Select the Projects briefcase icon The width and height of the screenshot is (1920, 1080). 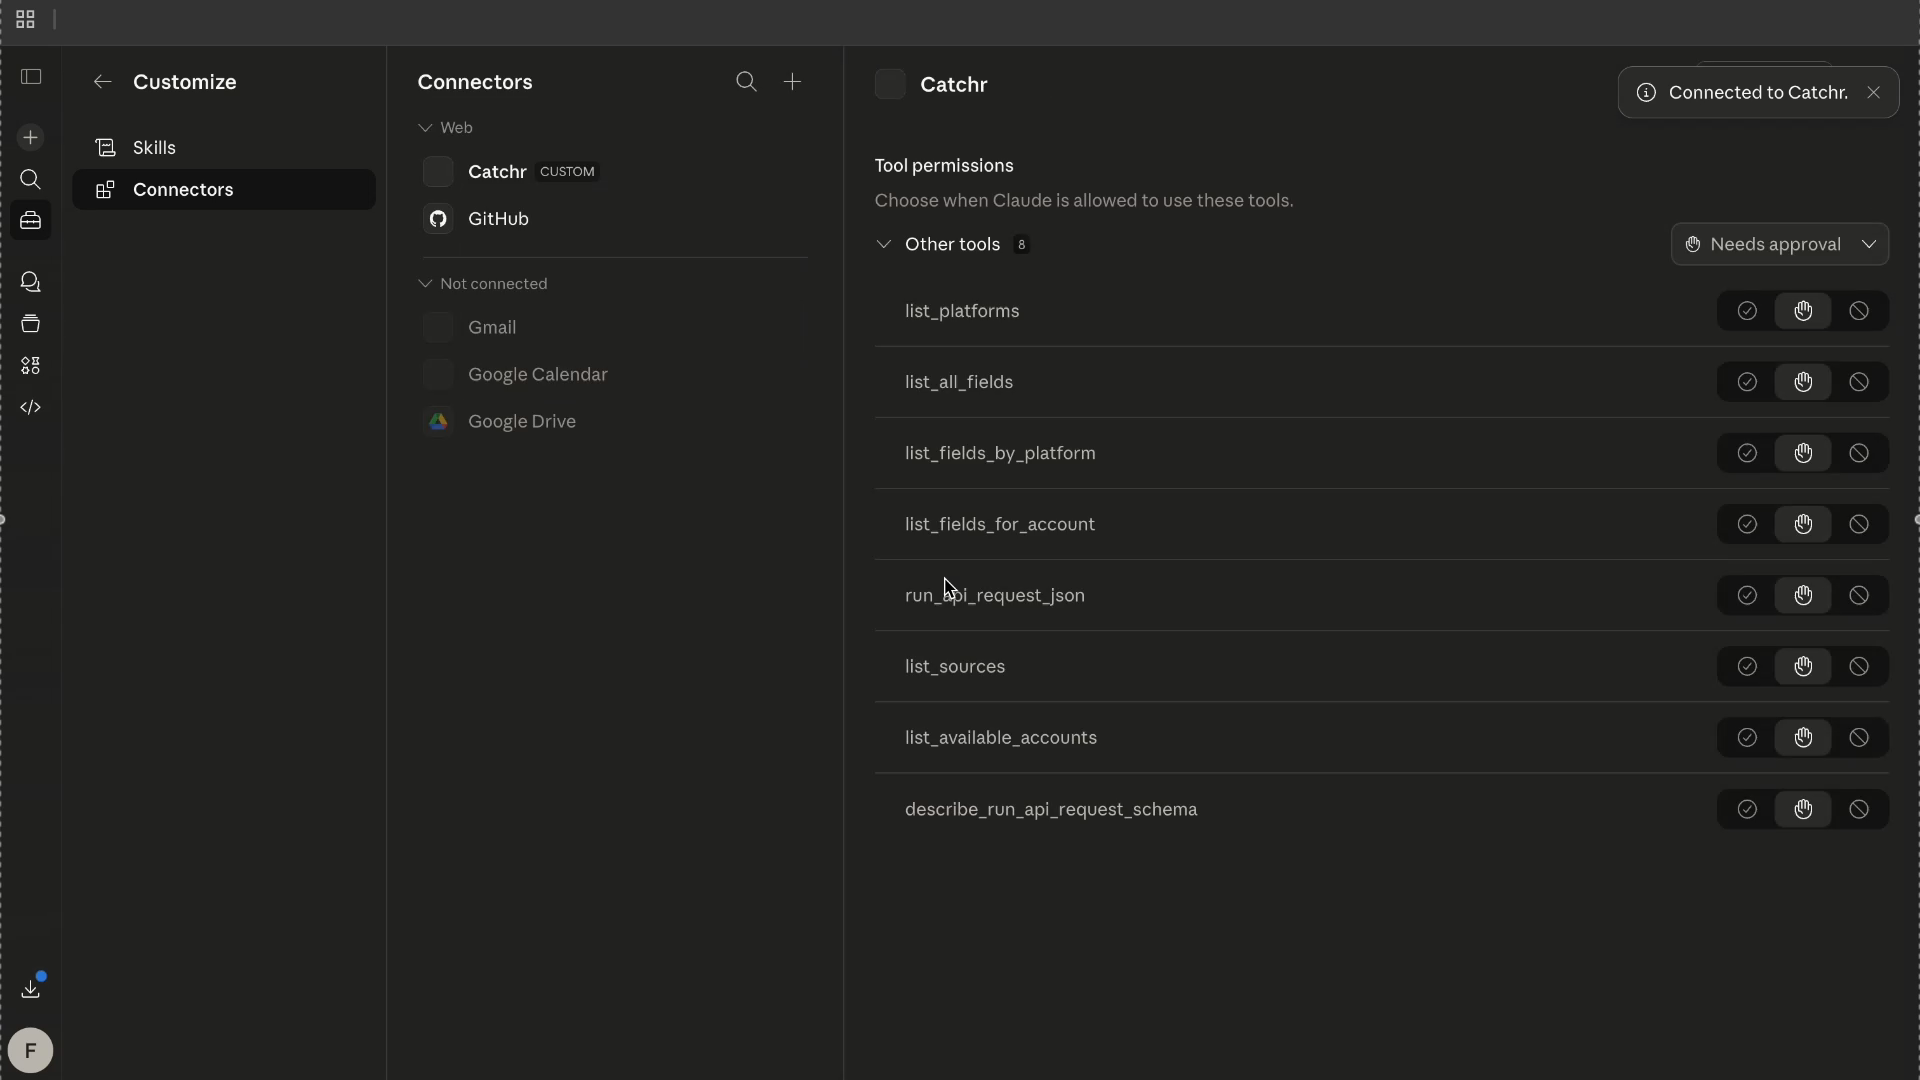coord(31,221)
